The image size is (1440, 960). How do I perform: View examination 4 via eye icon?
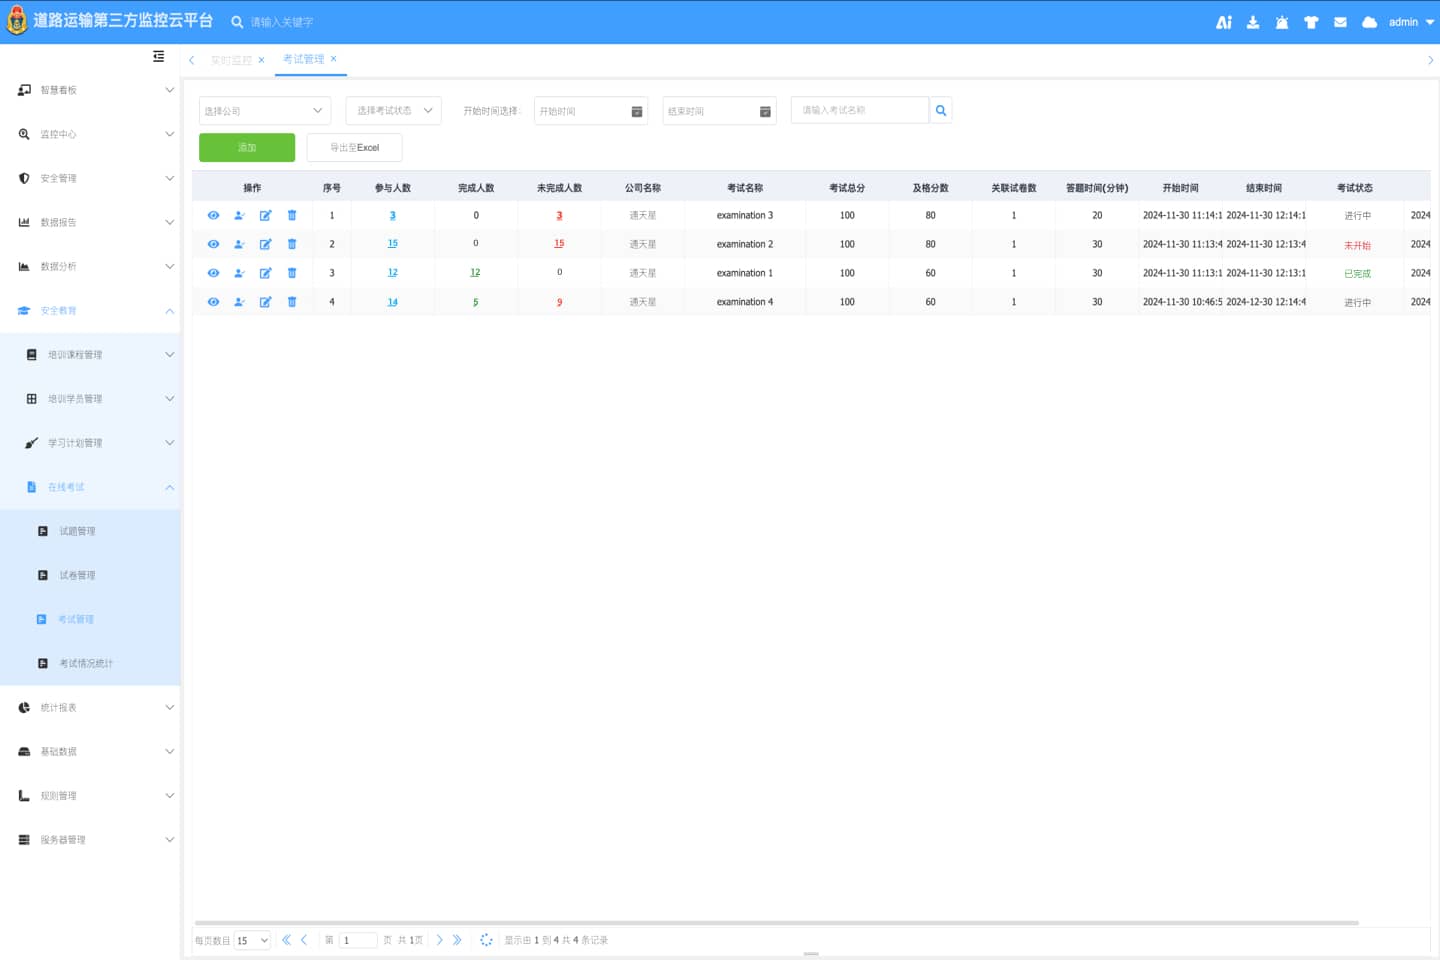point(213,302)
